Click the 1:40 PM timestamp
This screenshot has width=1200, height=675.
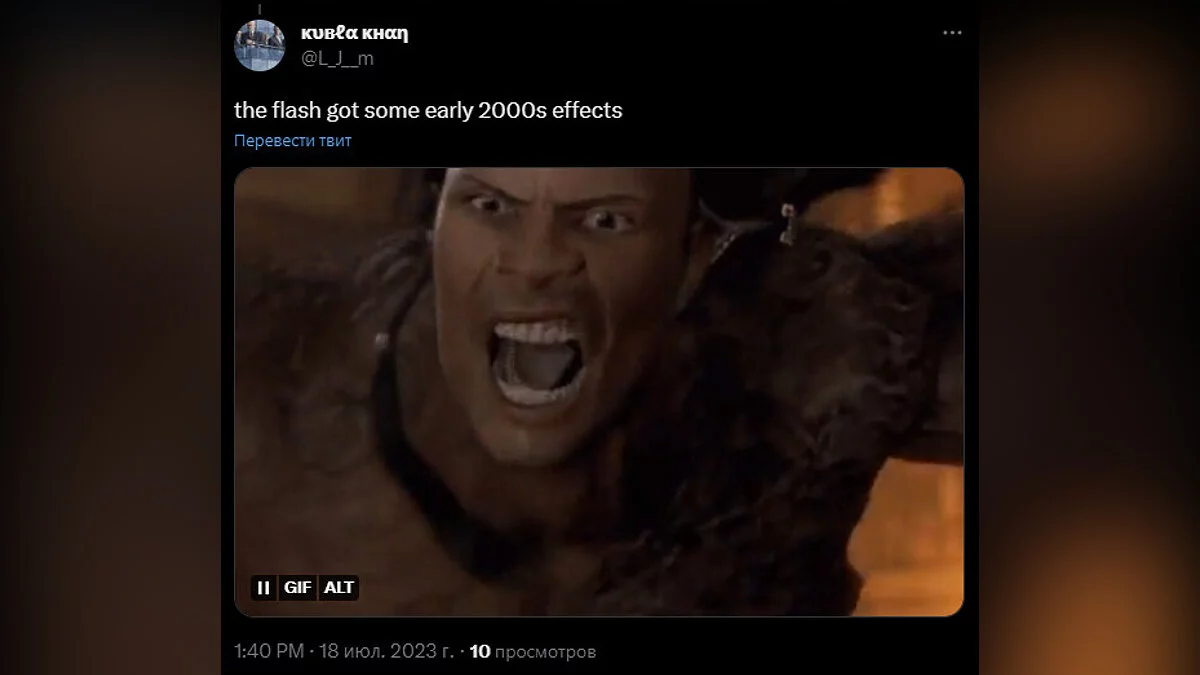click(x=269, y=652)
